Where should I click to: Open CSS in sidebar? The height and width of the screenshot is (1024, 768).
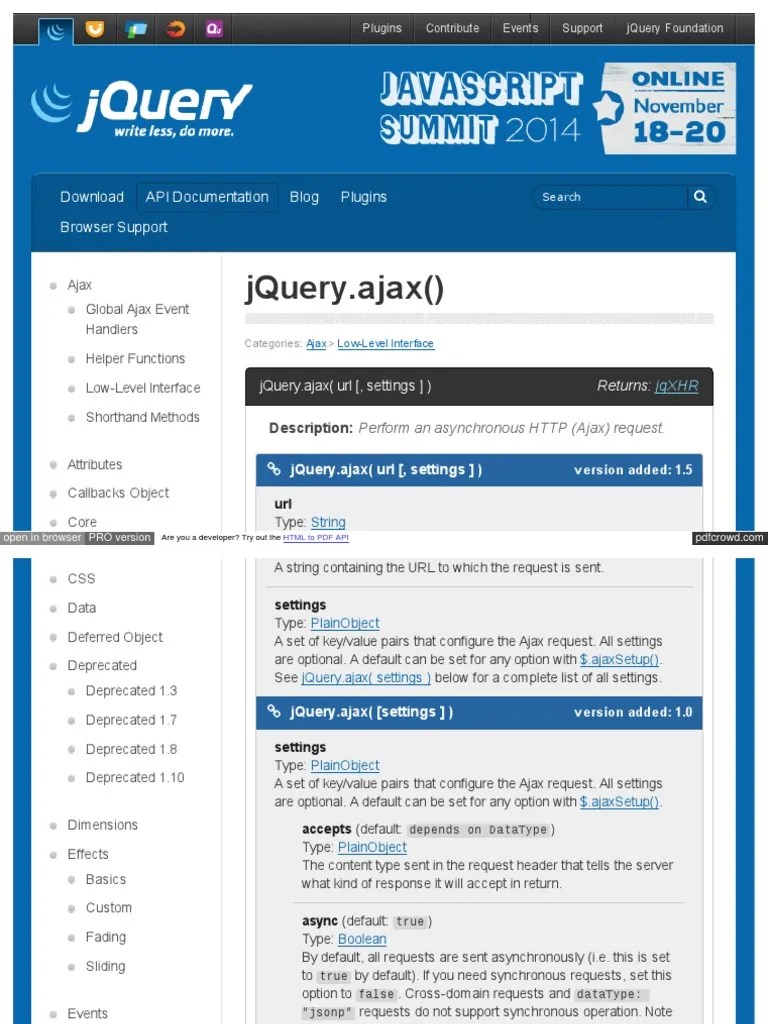tap(82, 579)
